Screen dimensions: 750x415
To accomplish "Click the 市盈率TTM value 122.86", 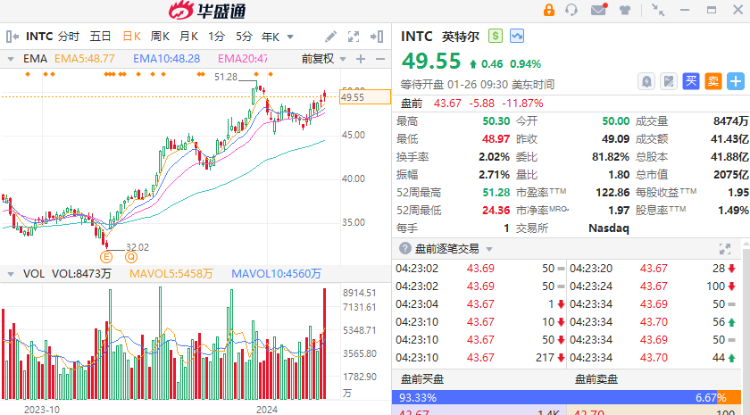I will click(612, 192).
